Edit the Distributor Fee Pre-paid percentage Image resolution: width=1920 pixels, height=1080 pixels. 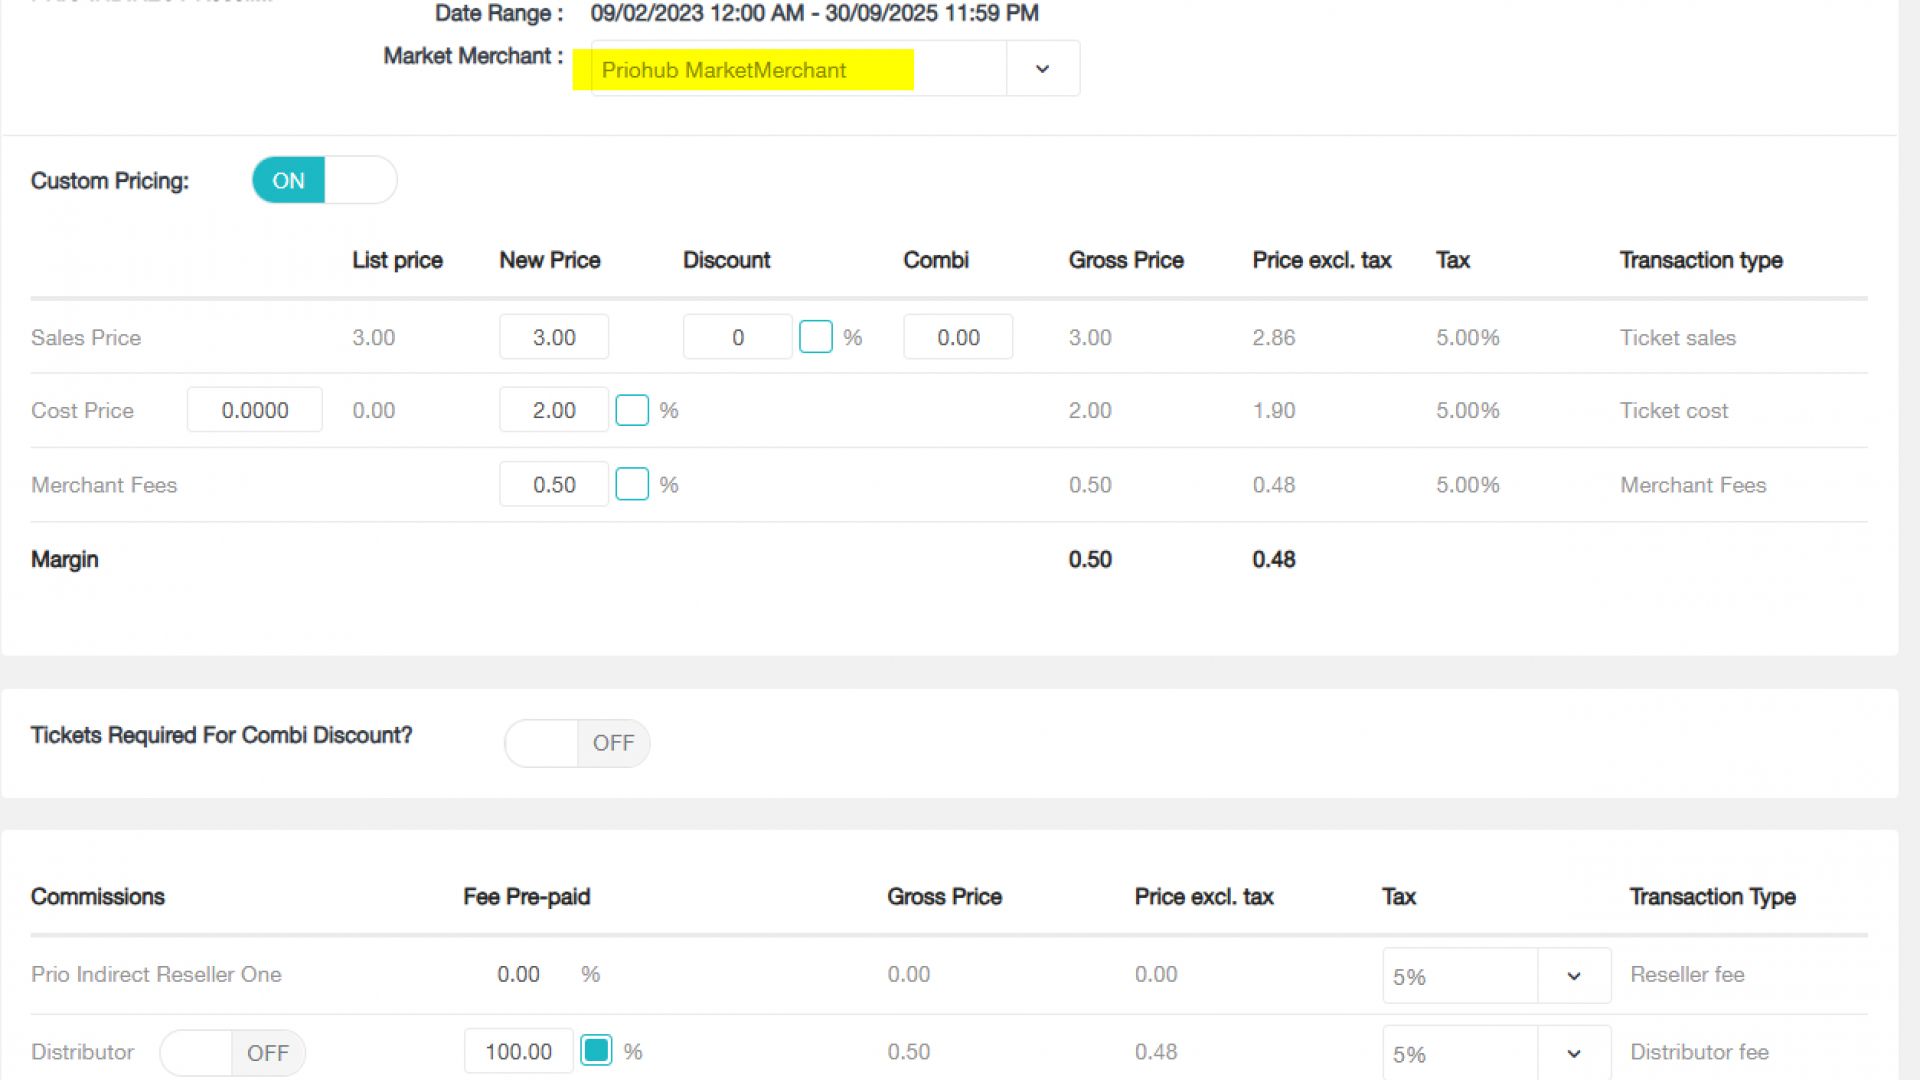click(517, 1051)
